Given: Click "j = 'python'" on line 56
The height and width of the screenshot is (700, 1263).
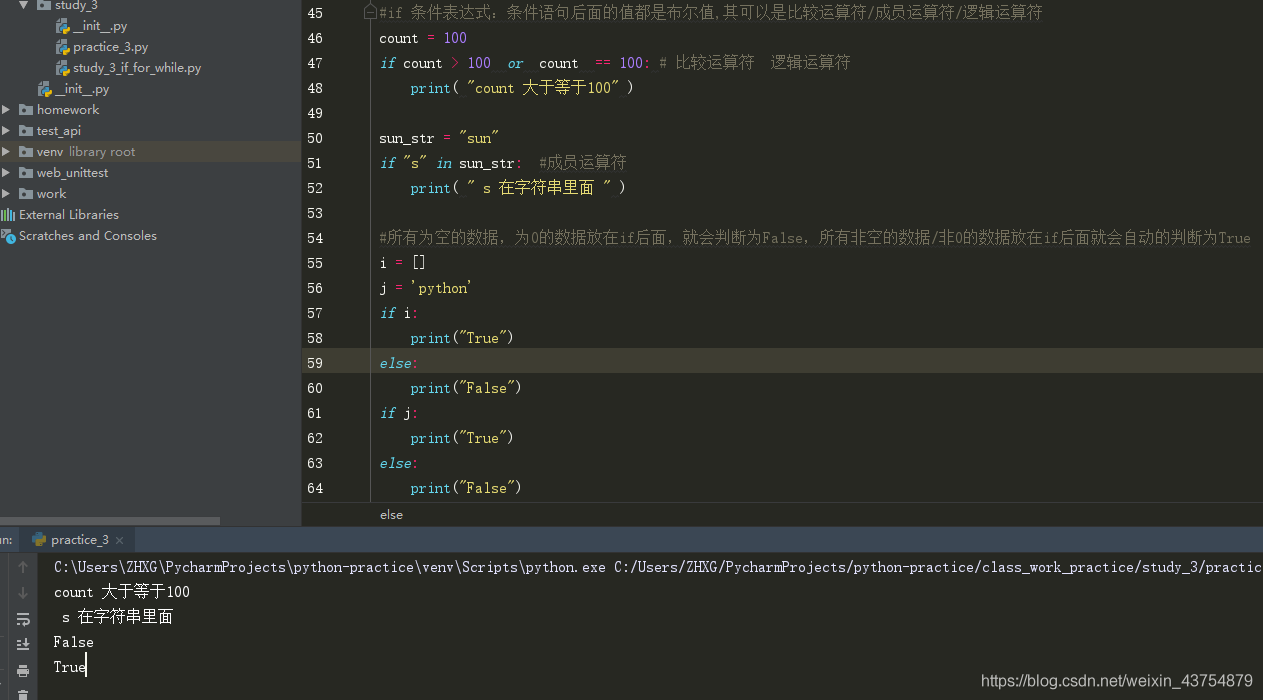Looking at the screenshot, I should click(425, 288).
